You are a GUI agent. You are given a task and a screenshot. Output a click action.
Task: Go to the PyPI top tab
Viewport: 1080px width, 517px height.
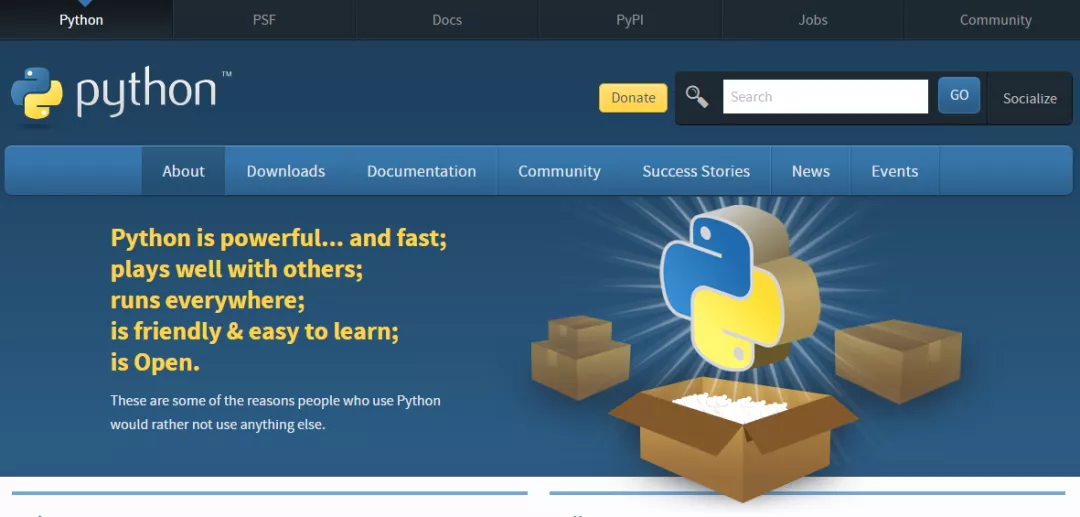pos(630,20)
